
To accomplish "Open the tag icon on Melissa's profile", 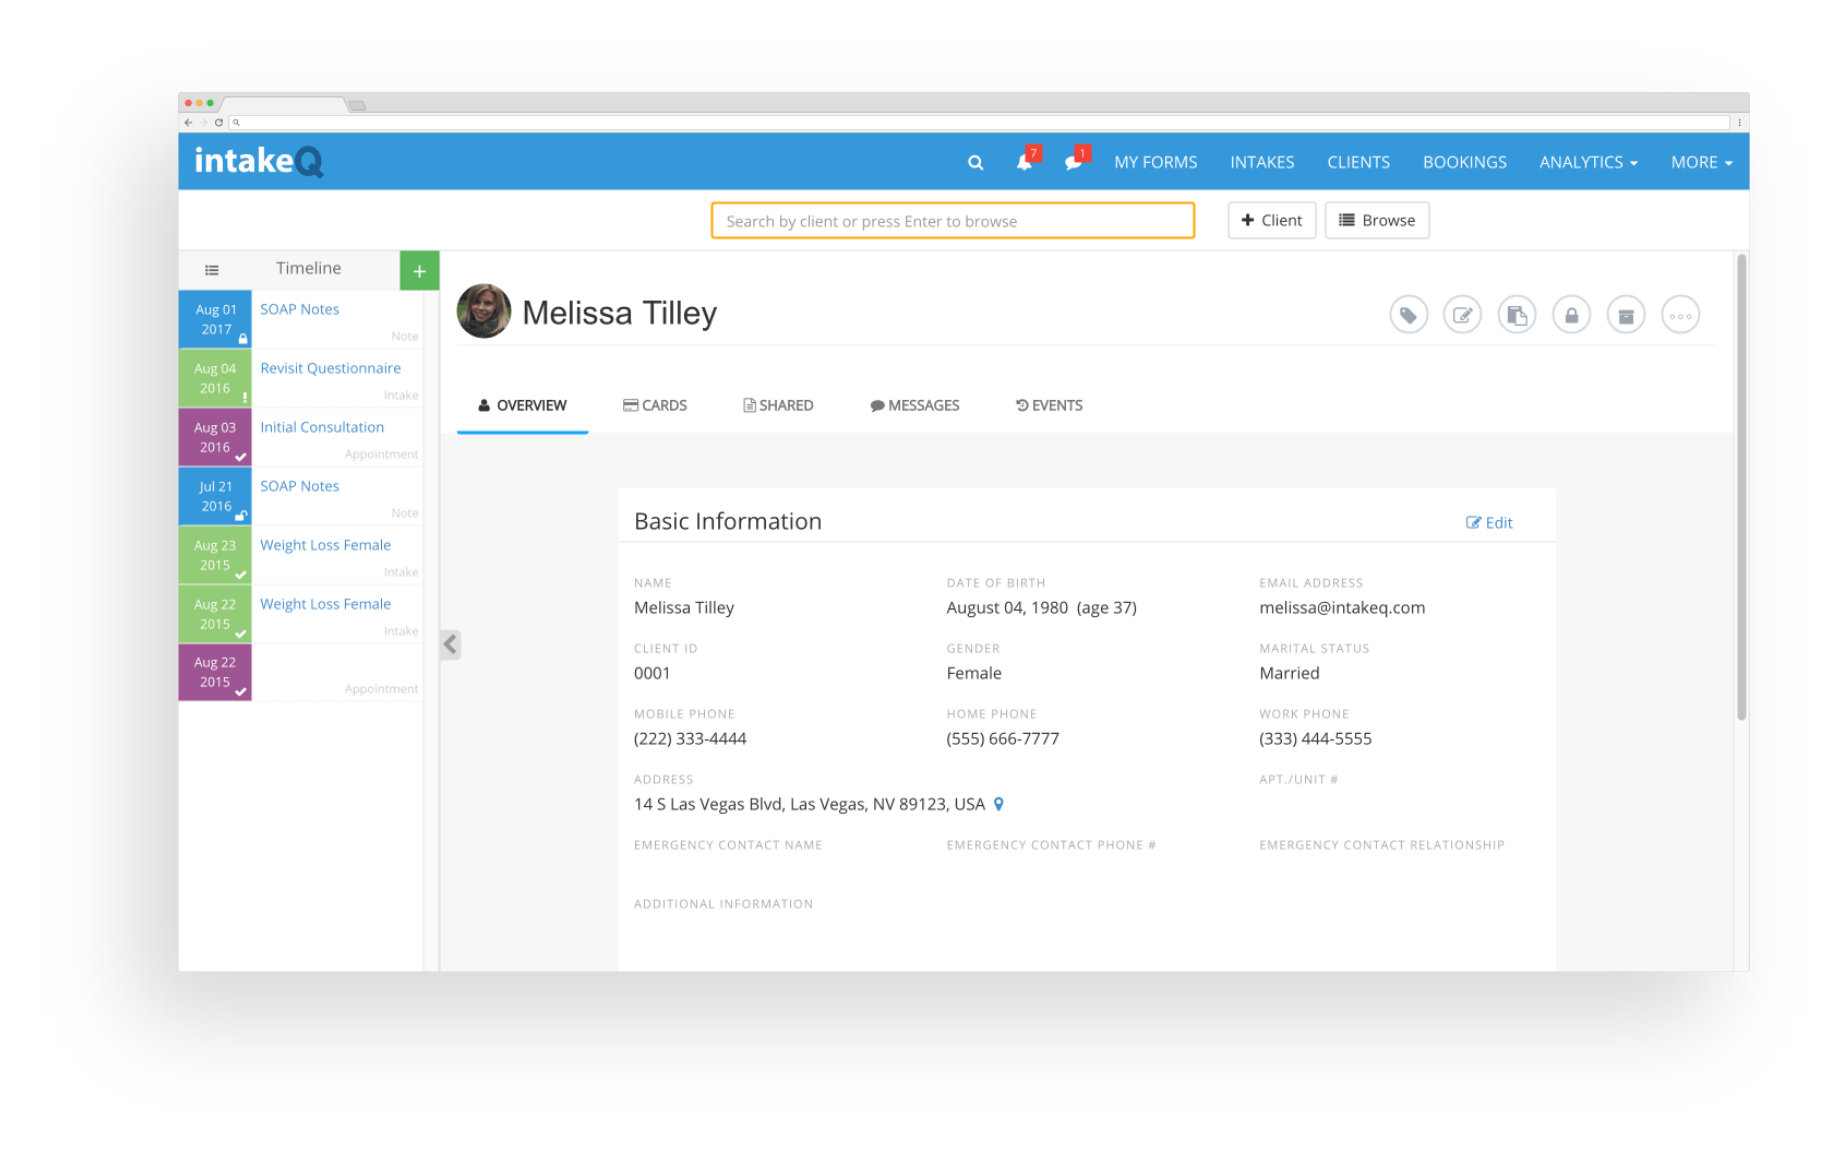I will pyautogui.click(x=1409, y=314).
